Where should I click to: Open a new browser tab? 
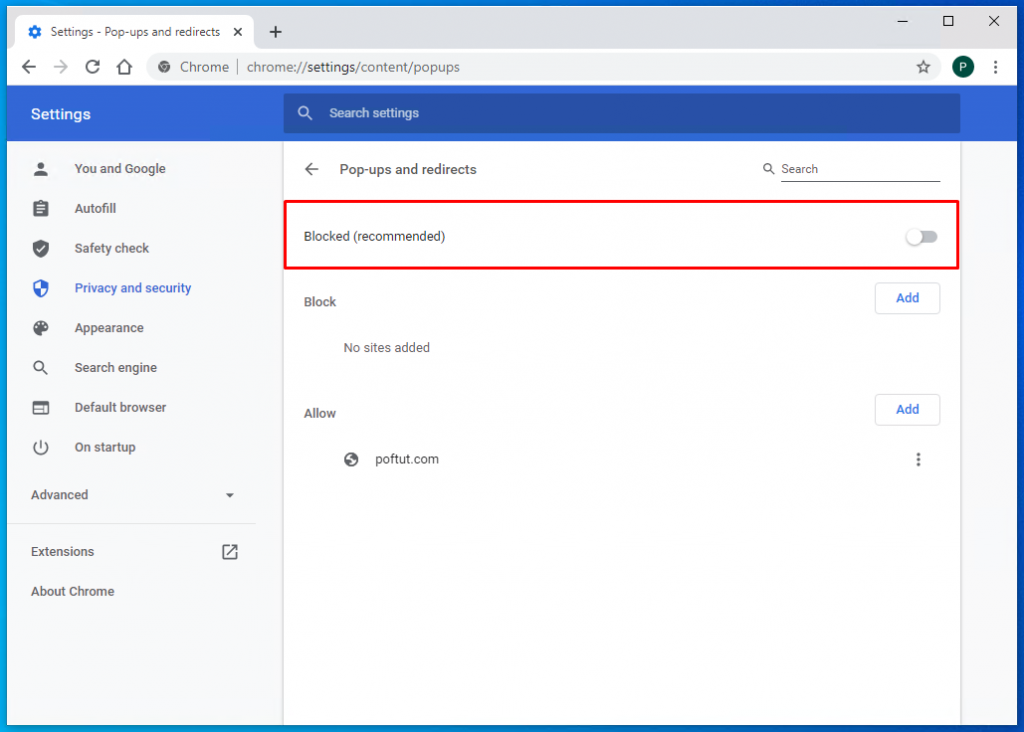pos(276,32)
